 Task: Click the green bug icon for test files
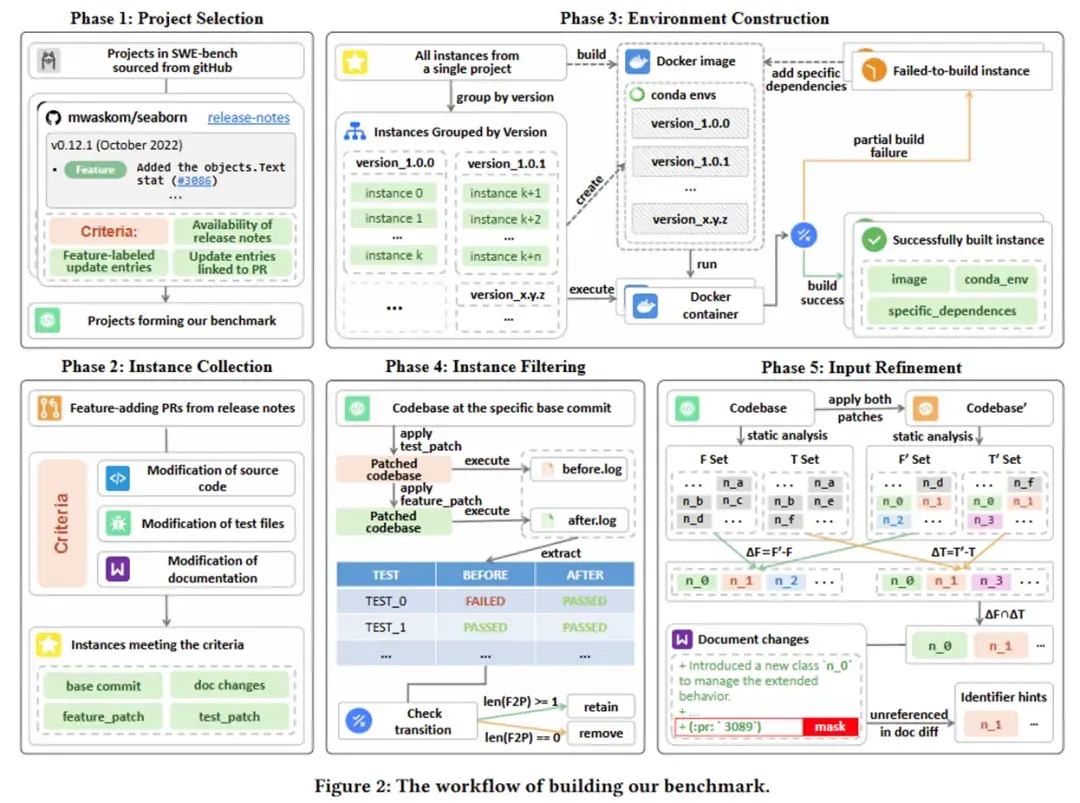tap(118, 523)
